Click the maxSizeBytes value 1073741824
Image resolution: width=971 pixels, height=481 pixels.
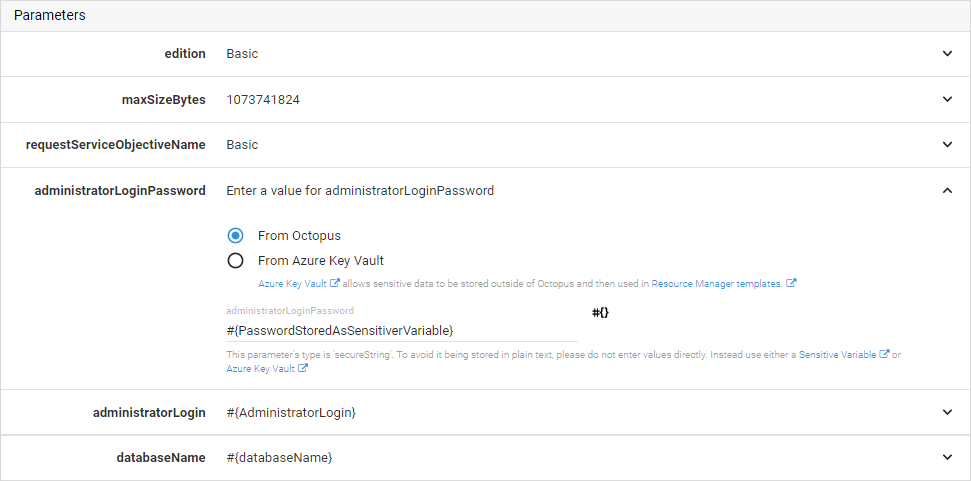point(263,100)
